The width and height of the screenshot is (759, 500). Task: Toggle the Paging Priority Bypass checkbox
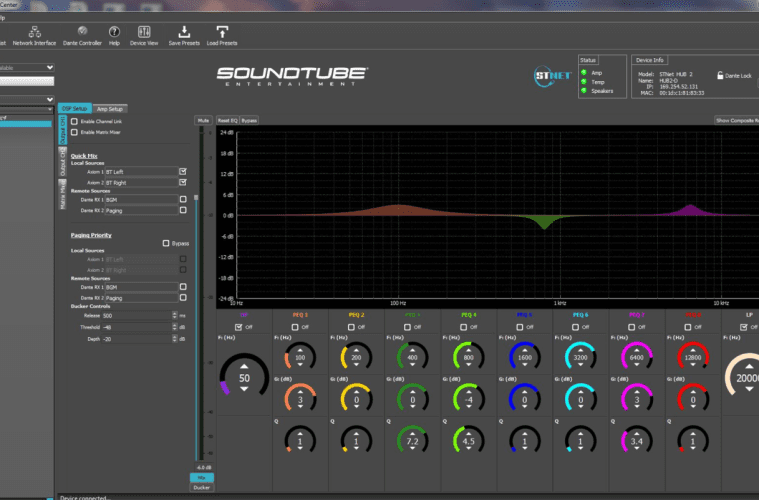pos(166,243)
